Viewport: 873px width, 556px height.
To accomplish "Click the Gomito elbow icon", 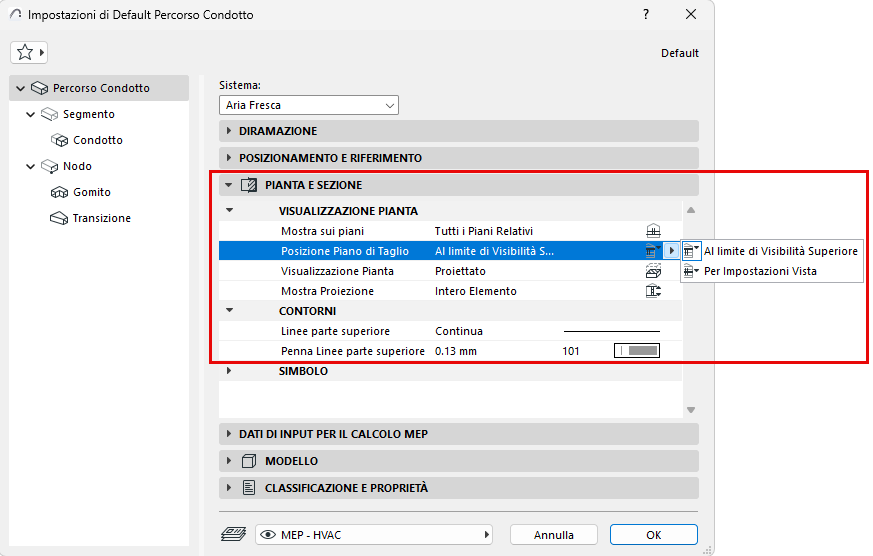I will pos(60,193).
